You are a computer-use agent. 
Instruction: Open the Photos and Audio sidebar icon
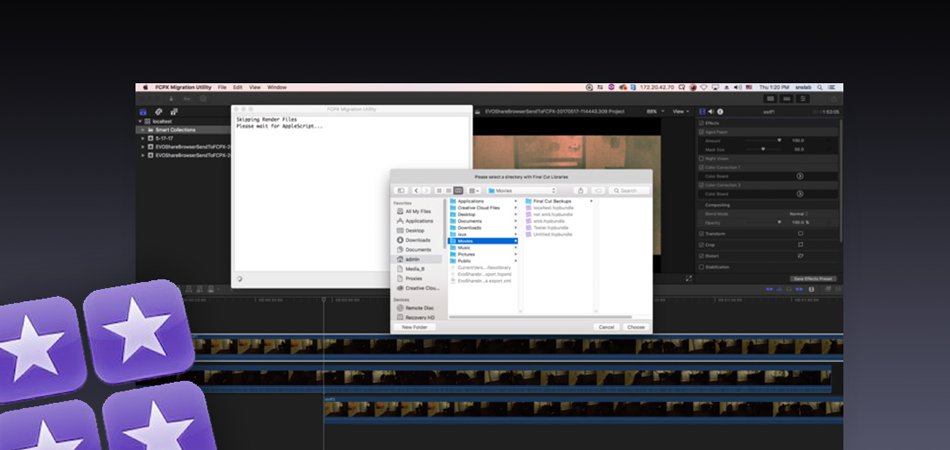pyautogui.click(x=159, y=111)
